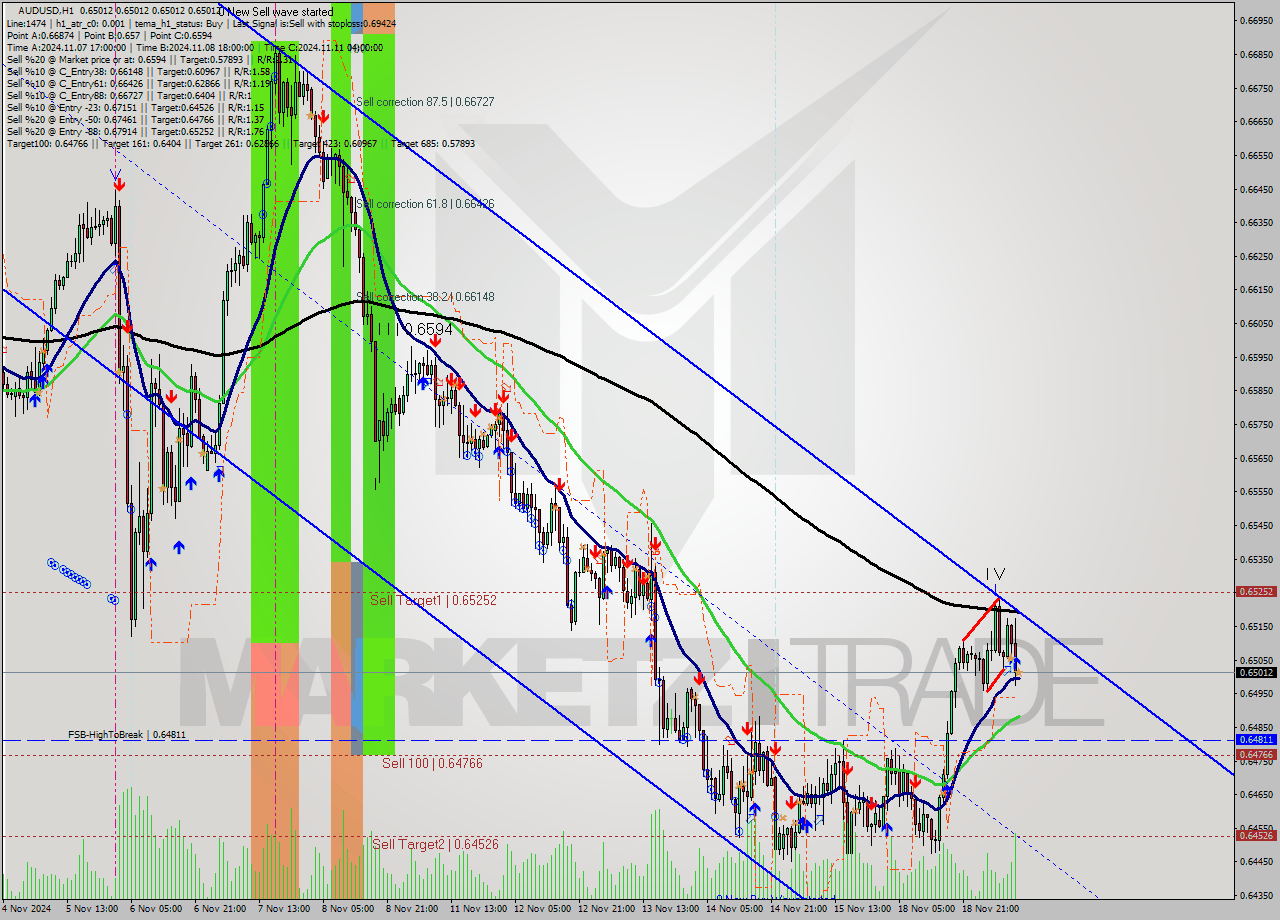Click the AUDUSD,H1 chart title
The width and height of the screenshot is (1280, 920).
coord(46,10)
